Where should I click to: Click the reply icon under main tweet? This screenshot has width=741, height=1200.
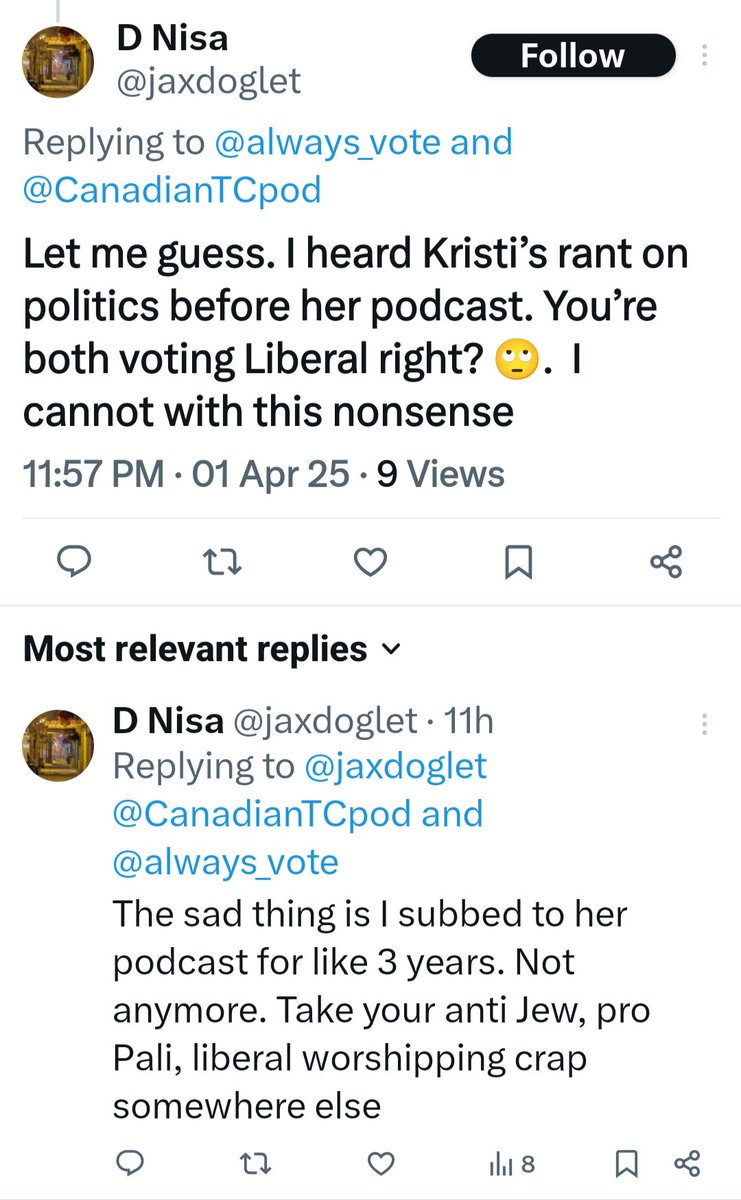pyautogui.click(x=74, y=564)
